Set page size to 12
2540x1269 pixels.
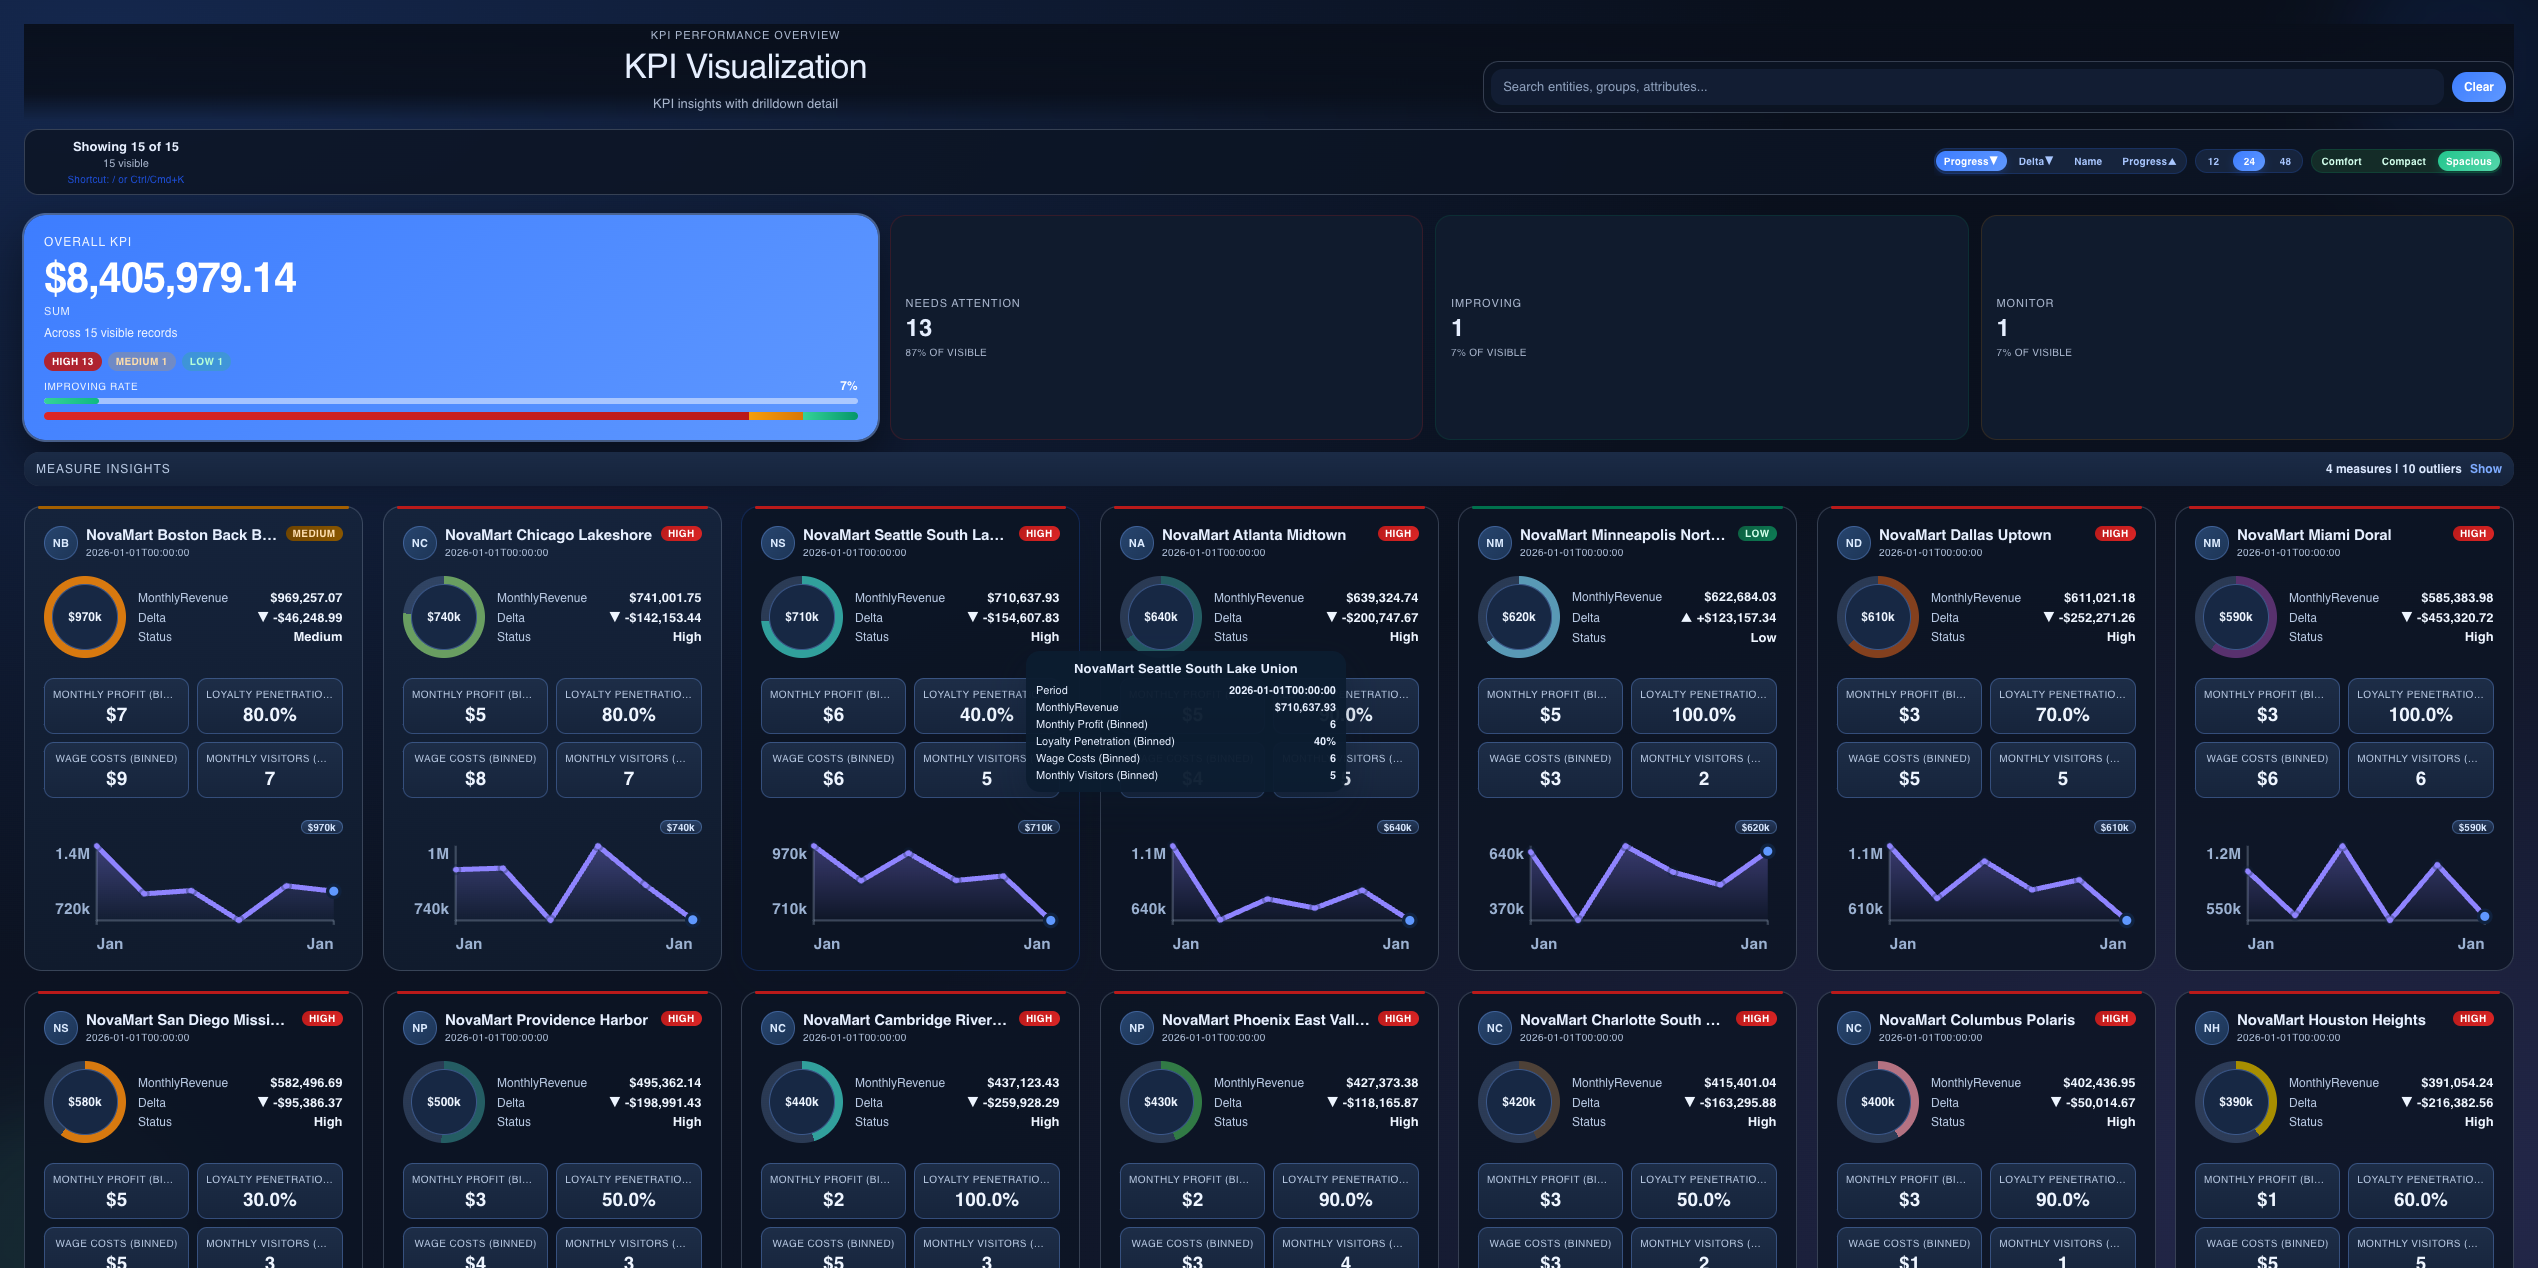coord(2214,161)
